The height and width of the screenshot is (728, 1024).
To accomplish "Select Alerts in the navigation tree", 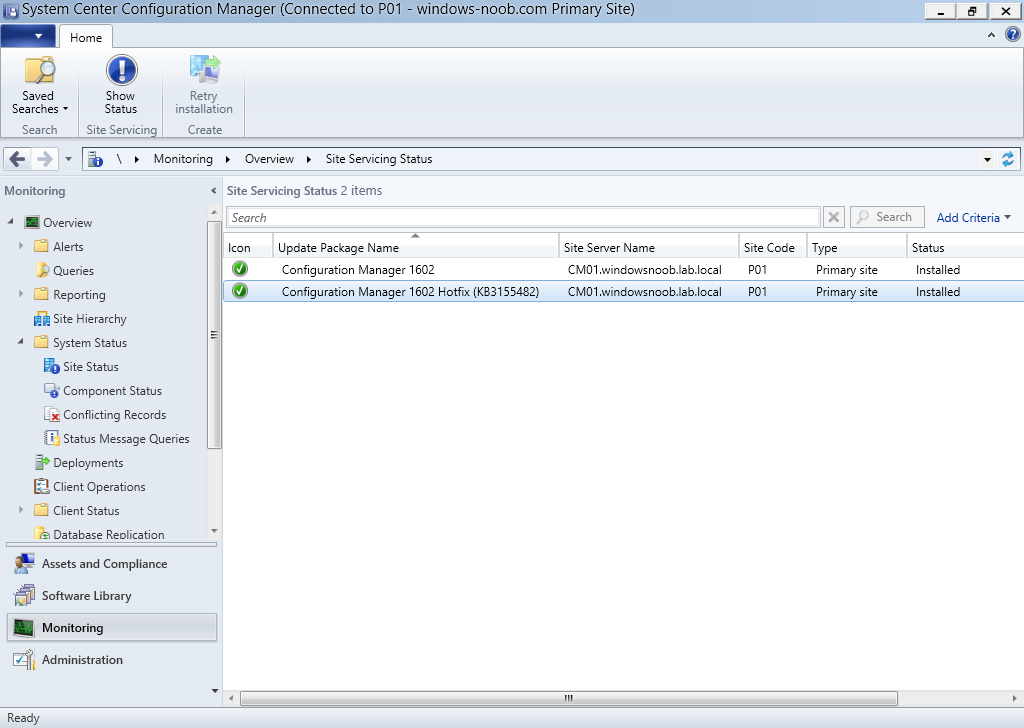I will click(x=69, y=246).
